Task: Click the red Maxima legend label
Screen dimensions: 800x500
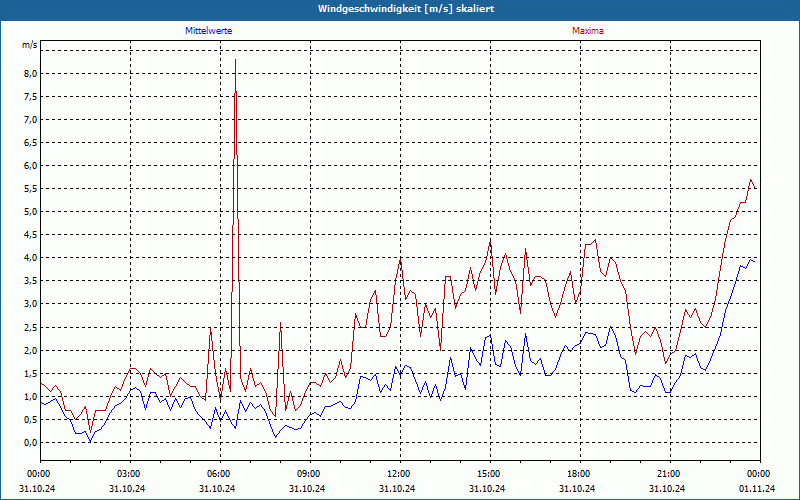Action: tap(588, 31)
